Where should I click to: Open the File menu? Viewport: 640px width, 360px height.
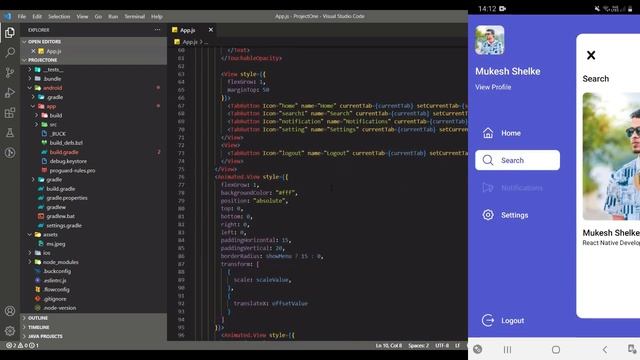click(x=22, y=16)
